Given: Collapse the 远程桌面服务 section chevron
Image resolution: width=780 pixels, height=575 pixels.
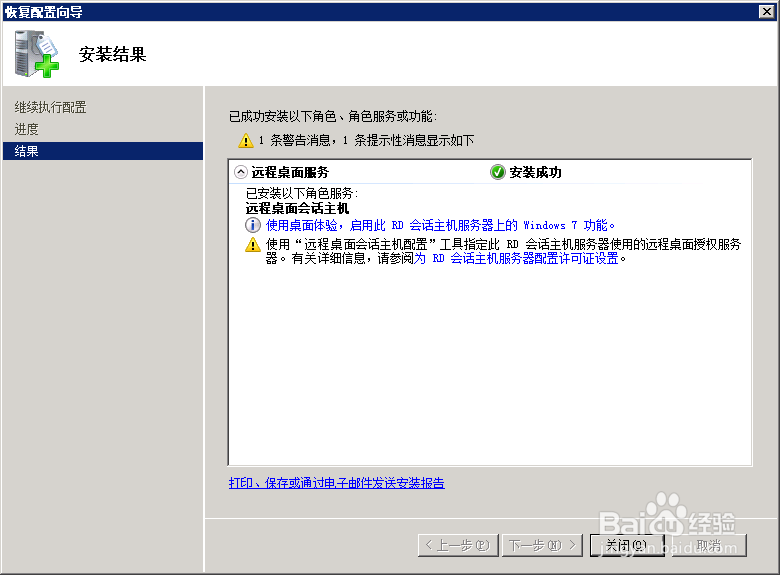Looking at the screenshot, I should click(x=241, y=172).
